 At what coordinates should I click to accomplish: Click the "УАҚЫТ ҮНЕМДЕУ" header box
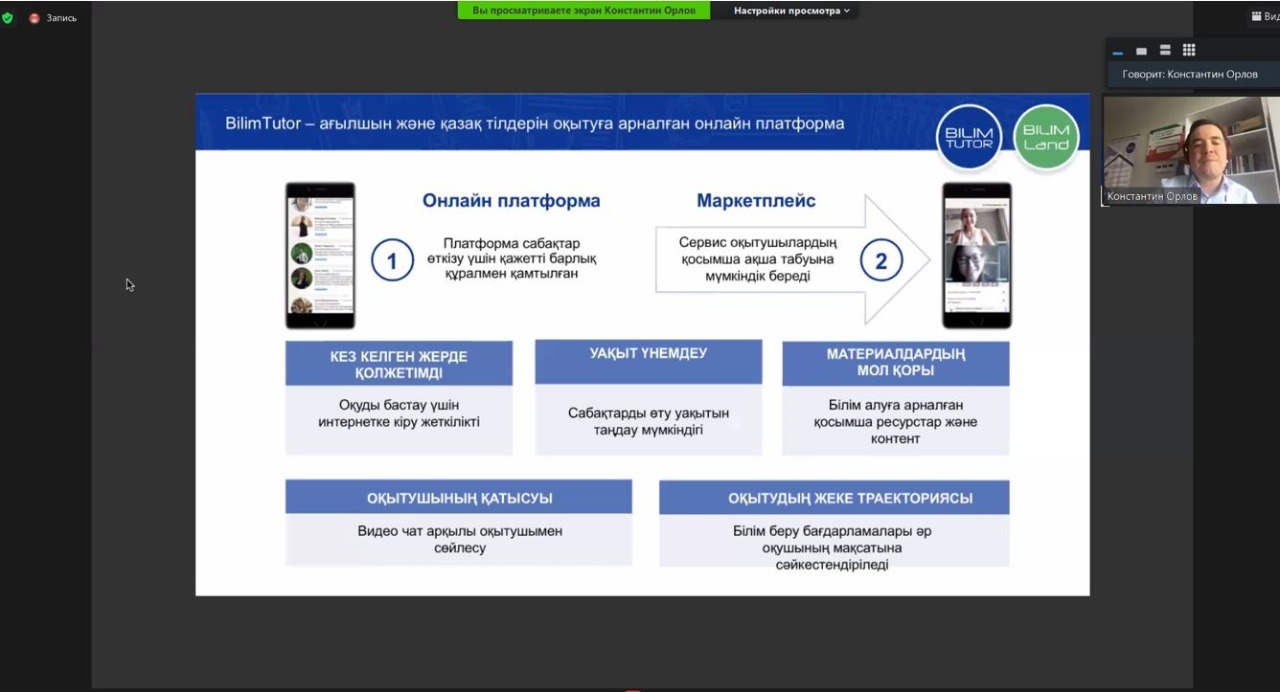pos(648,362)
